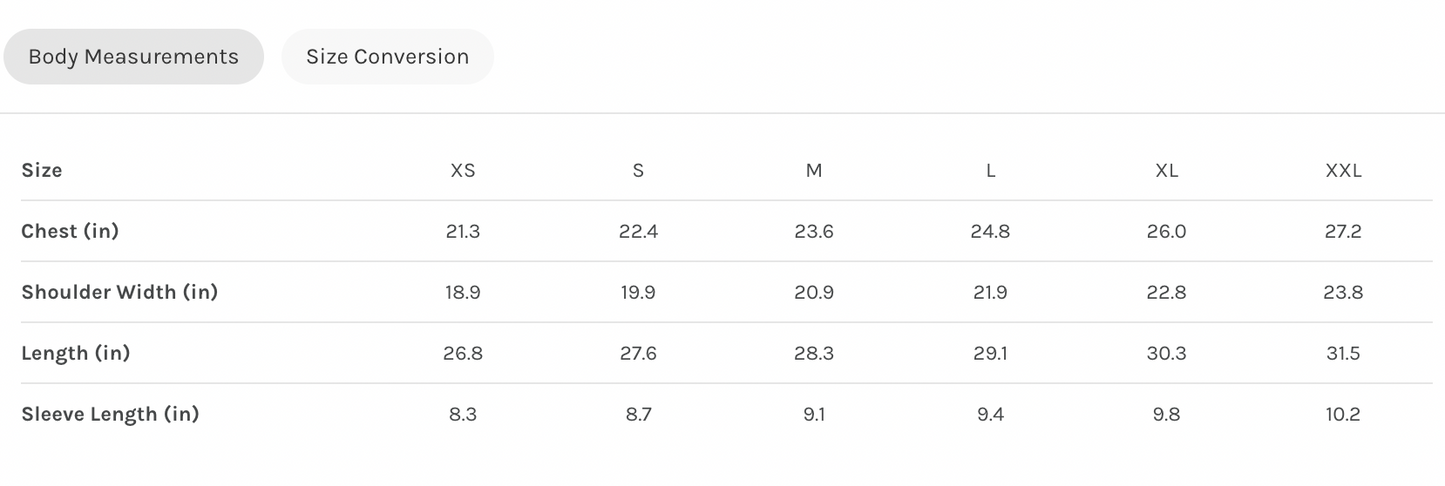This screenshot has width=1445, height=486.
Task: Click the XXL size column header
Action: click(1343, 170)
